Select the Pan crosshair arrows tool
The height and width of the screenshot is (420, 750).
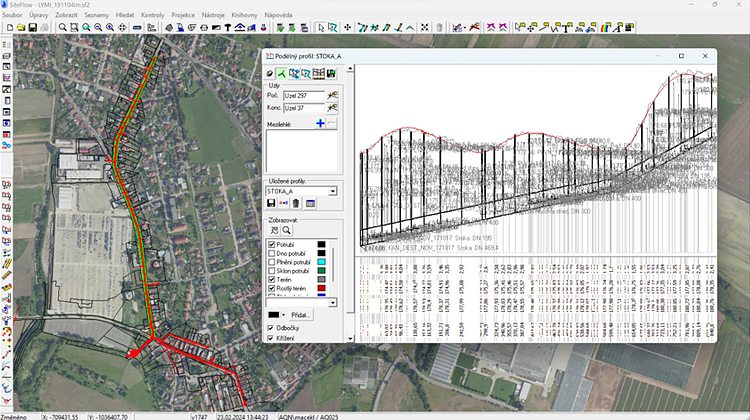pos(122,28)
